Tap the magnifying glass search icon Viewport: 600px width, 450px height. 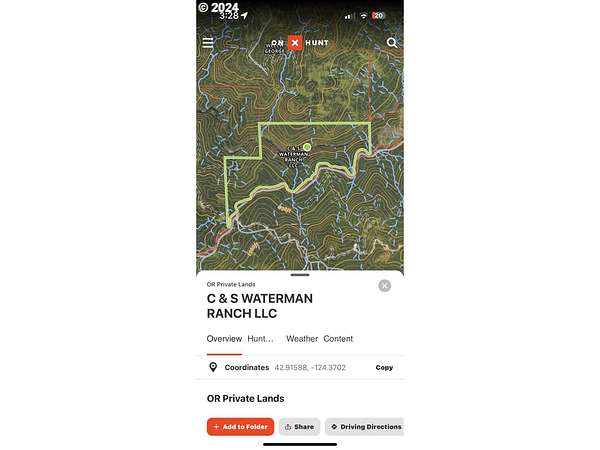point(392,42)
